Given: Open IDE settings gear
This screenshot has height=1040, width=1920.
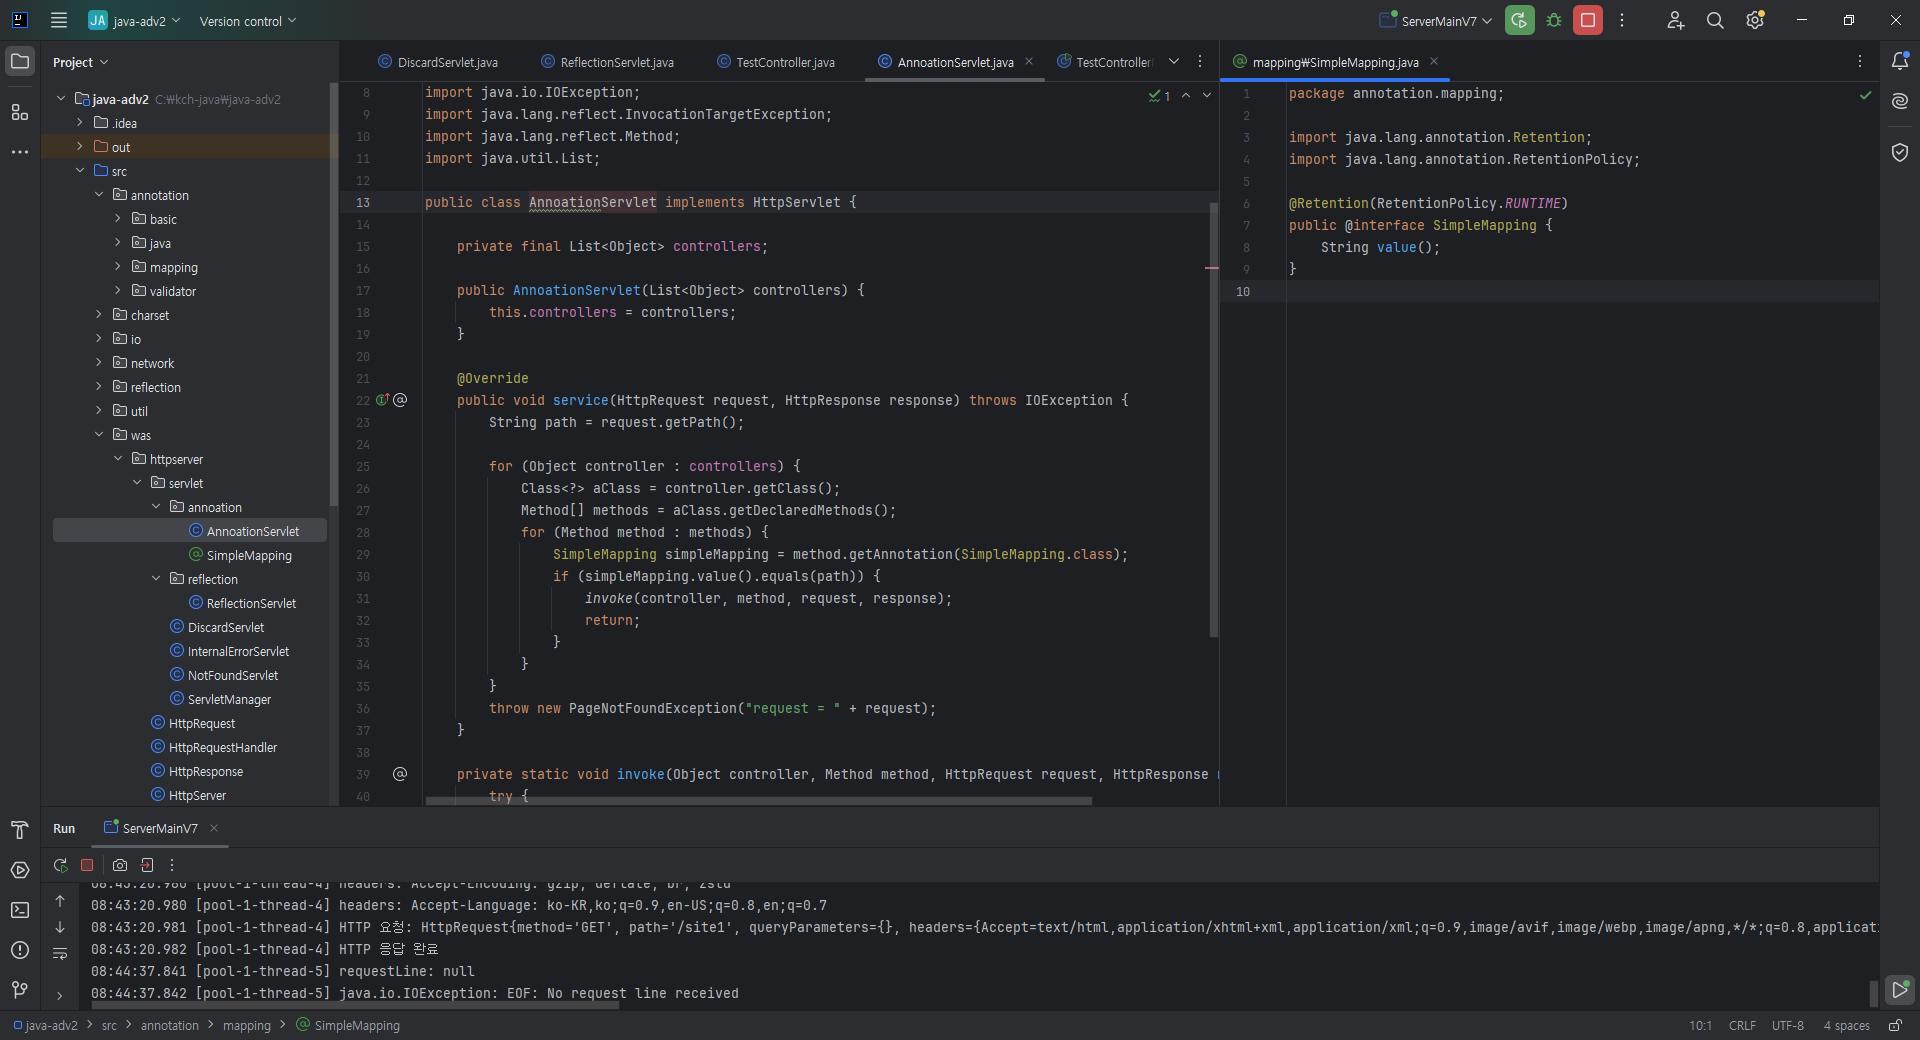Looking at the screenshot, I should pyautogui.click(x=1755, y=20).
